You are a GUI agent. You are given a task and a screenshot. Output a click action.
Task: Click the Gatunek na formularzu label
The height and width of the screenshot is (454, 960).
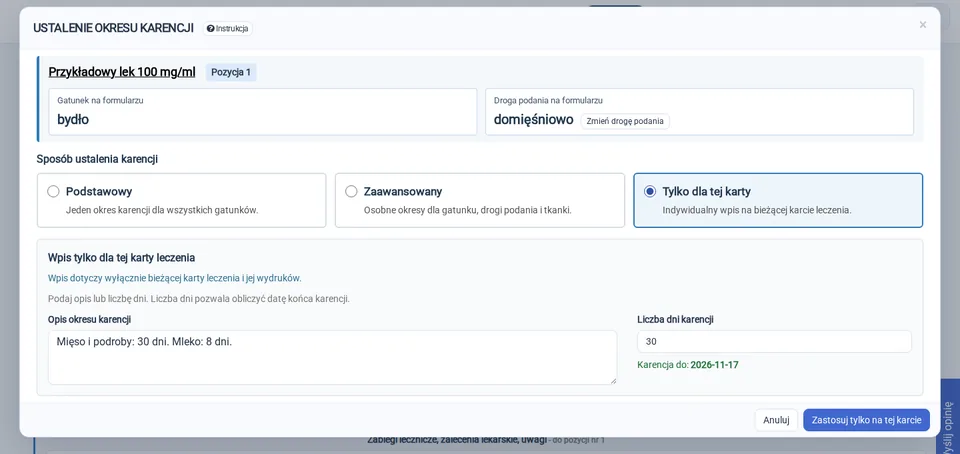coord(100,100)
